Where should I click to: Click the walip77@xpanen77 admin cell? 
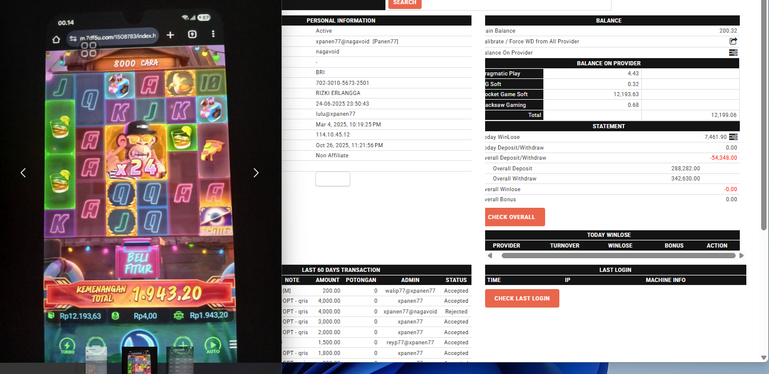410,291
